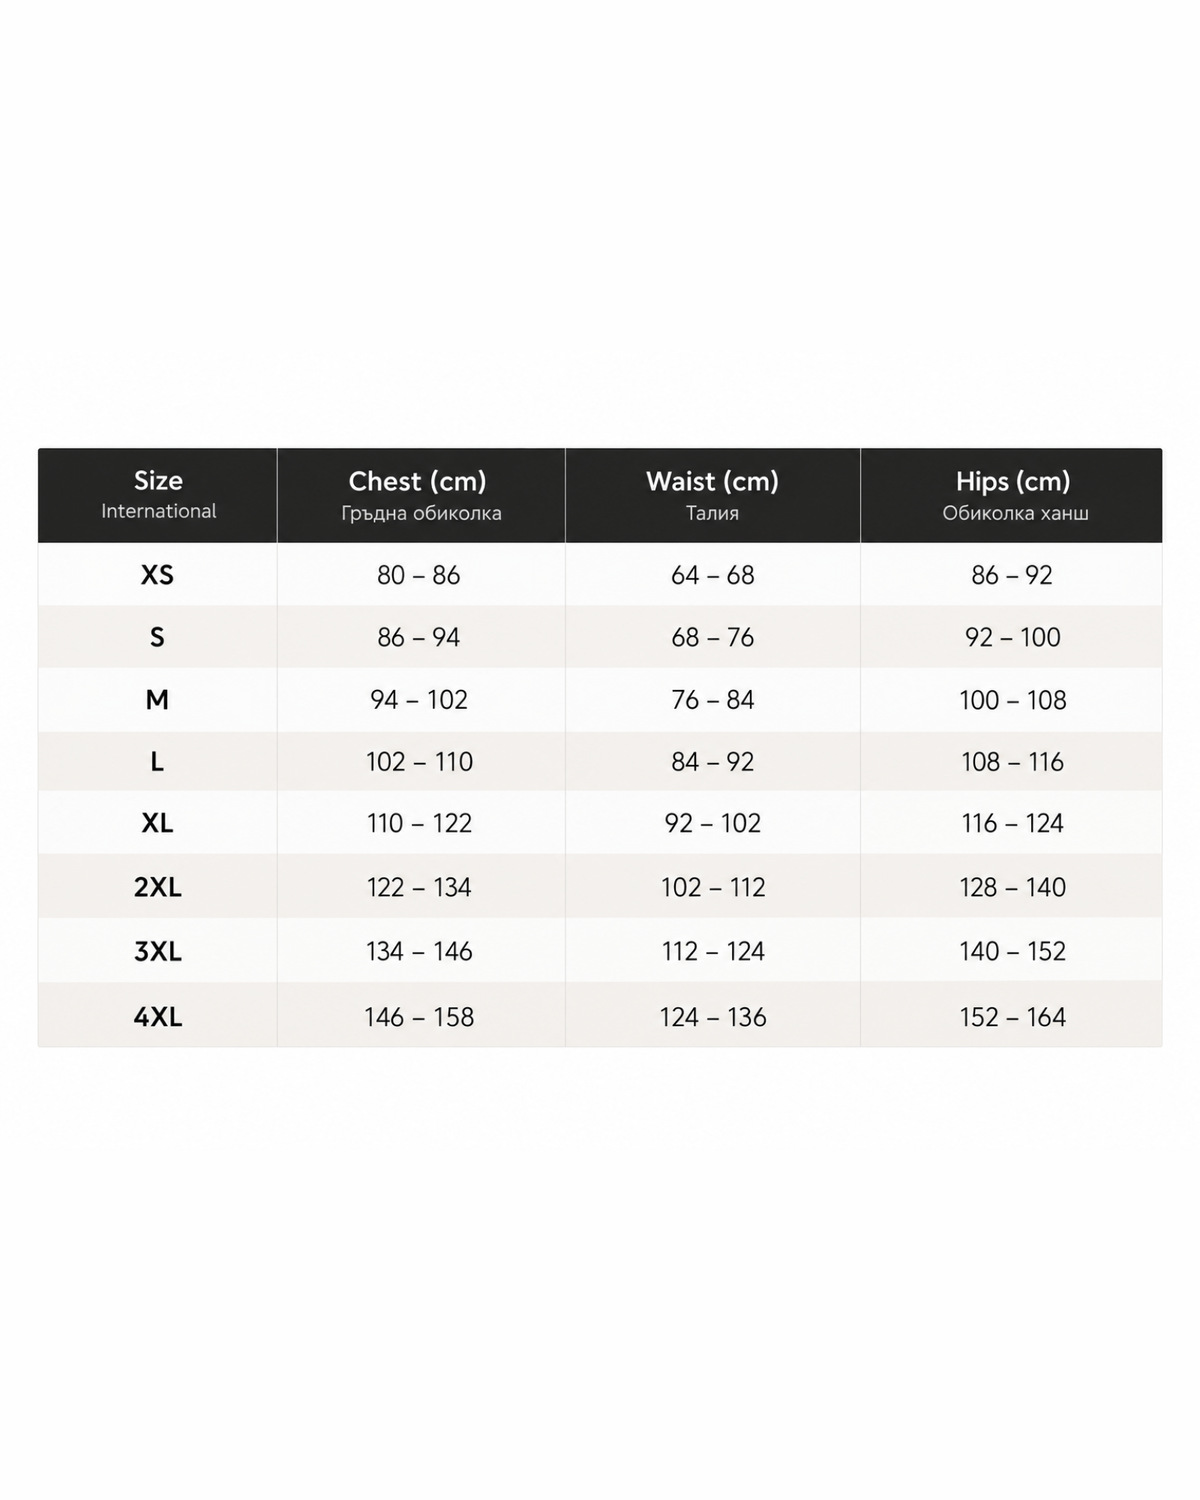1200x1500 pixels.
Task: Click chest value 146 – 158
Action: 419,1017
